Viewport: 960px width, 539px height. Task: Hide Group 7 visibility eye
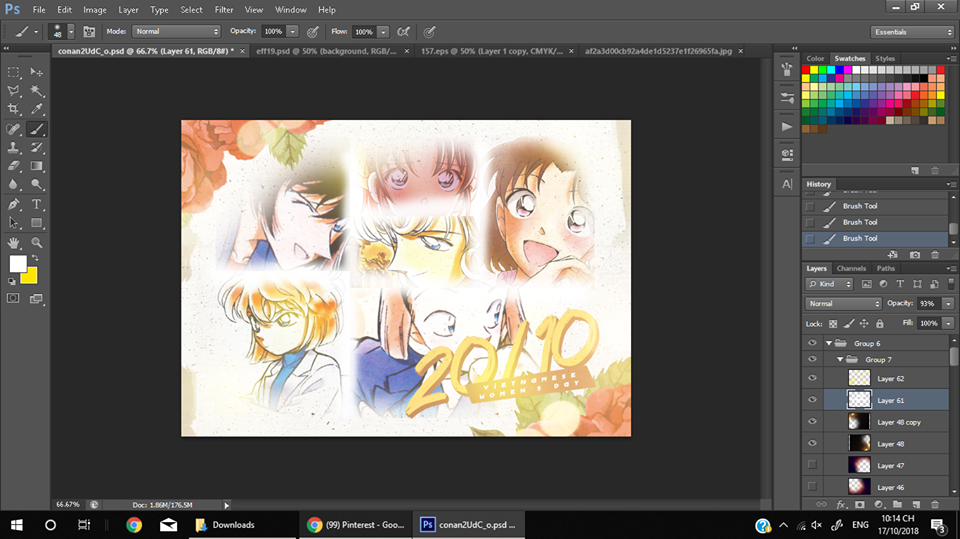[812, 360]
